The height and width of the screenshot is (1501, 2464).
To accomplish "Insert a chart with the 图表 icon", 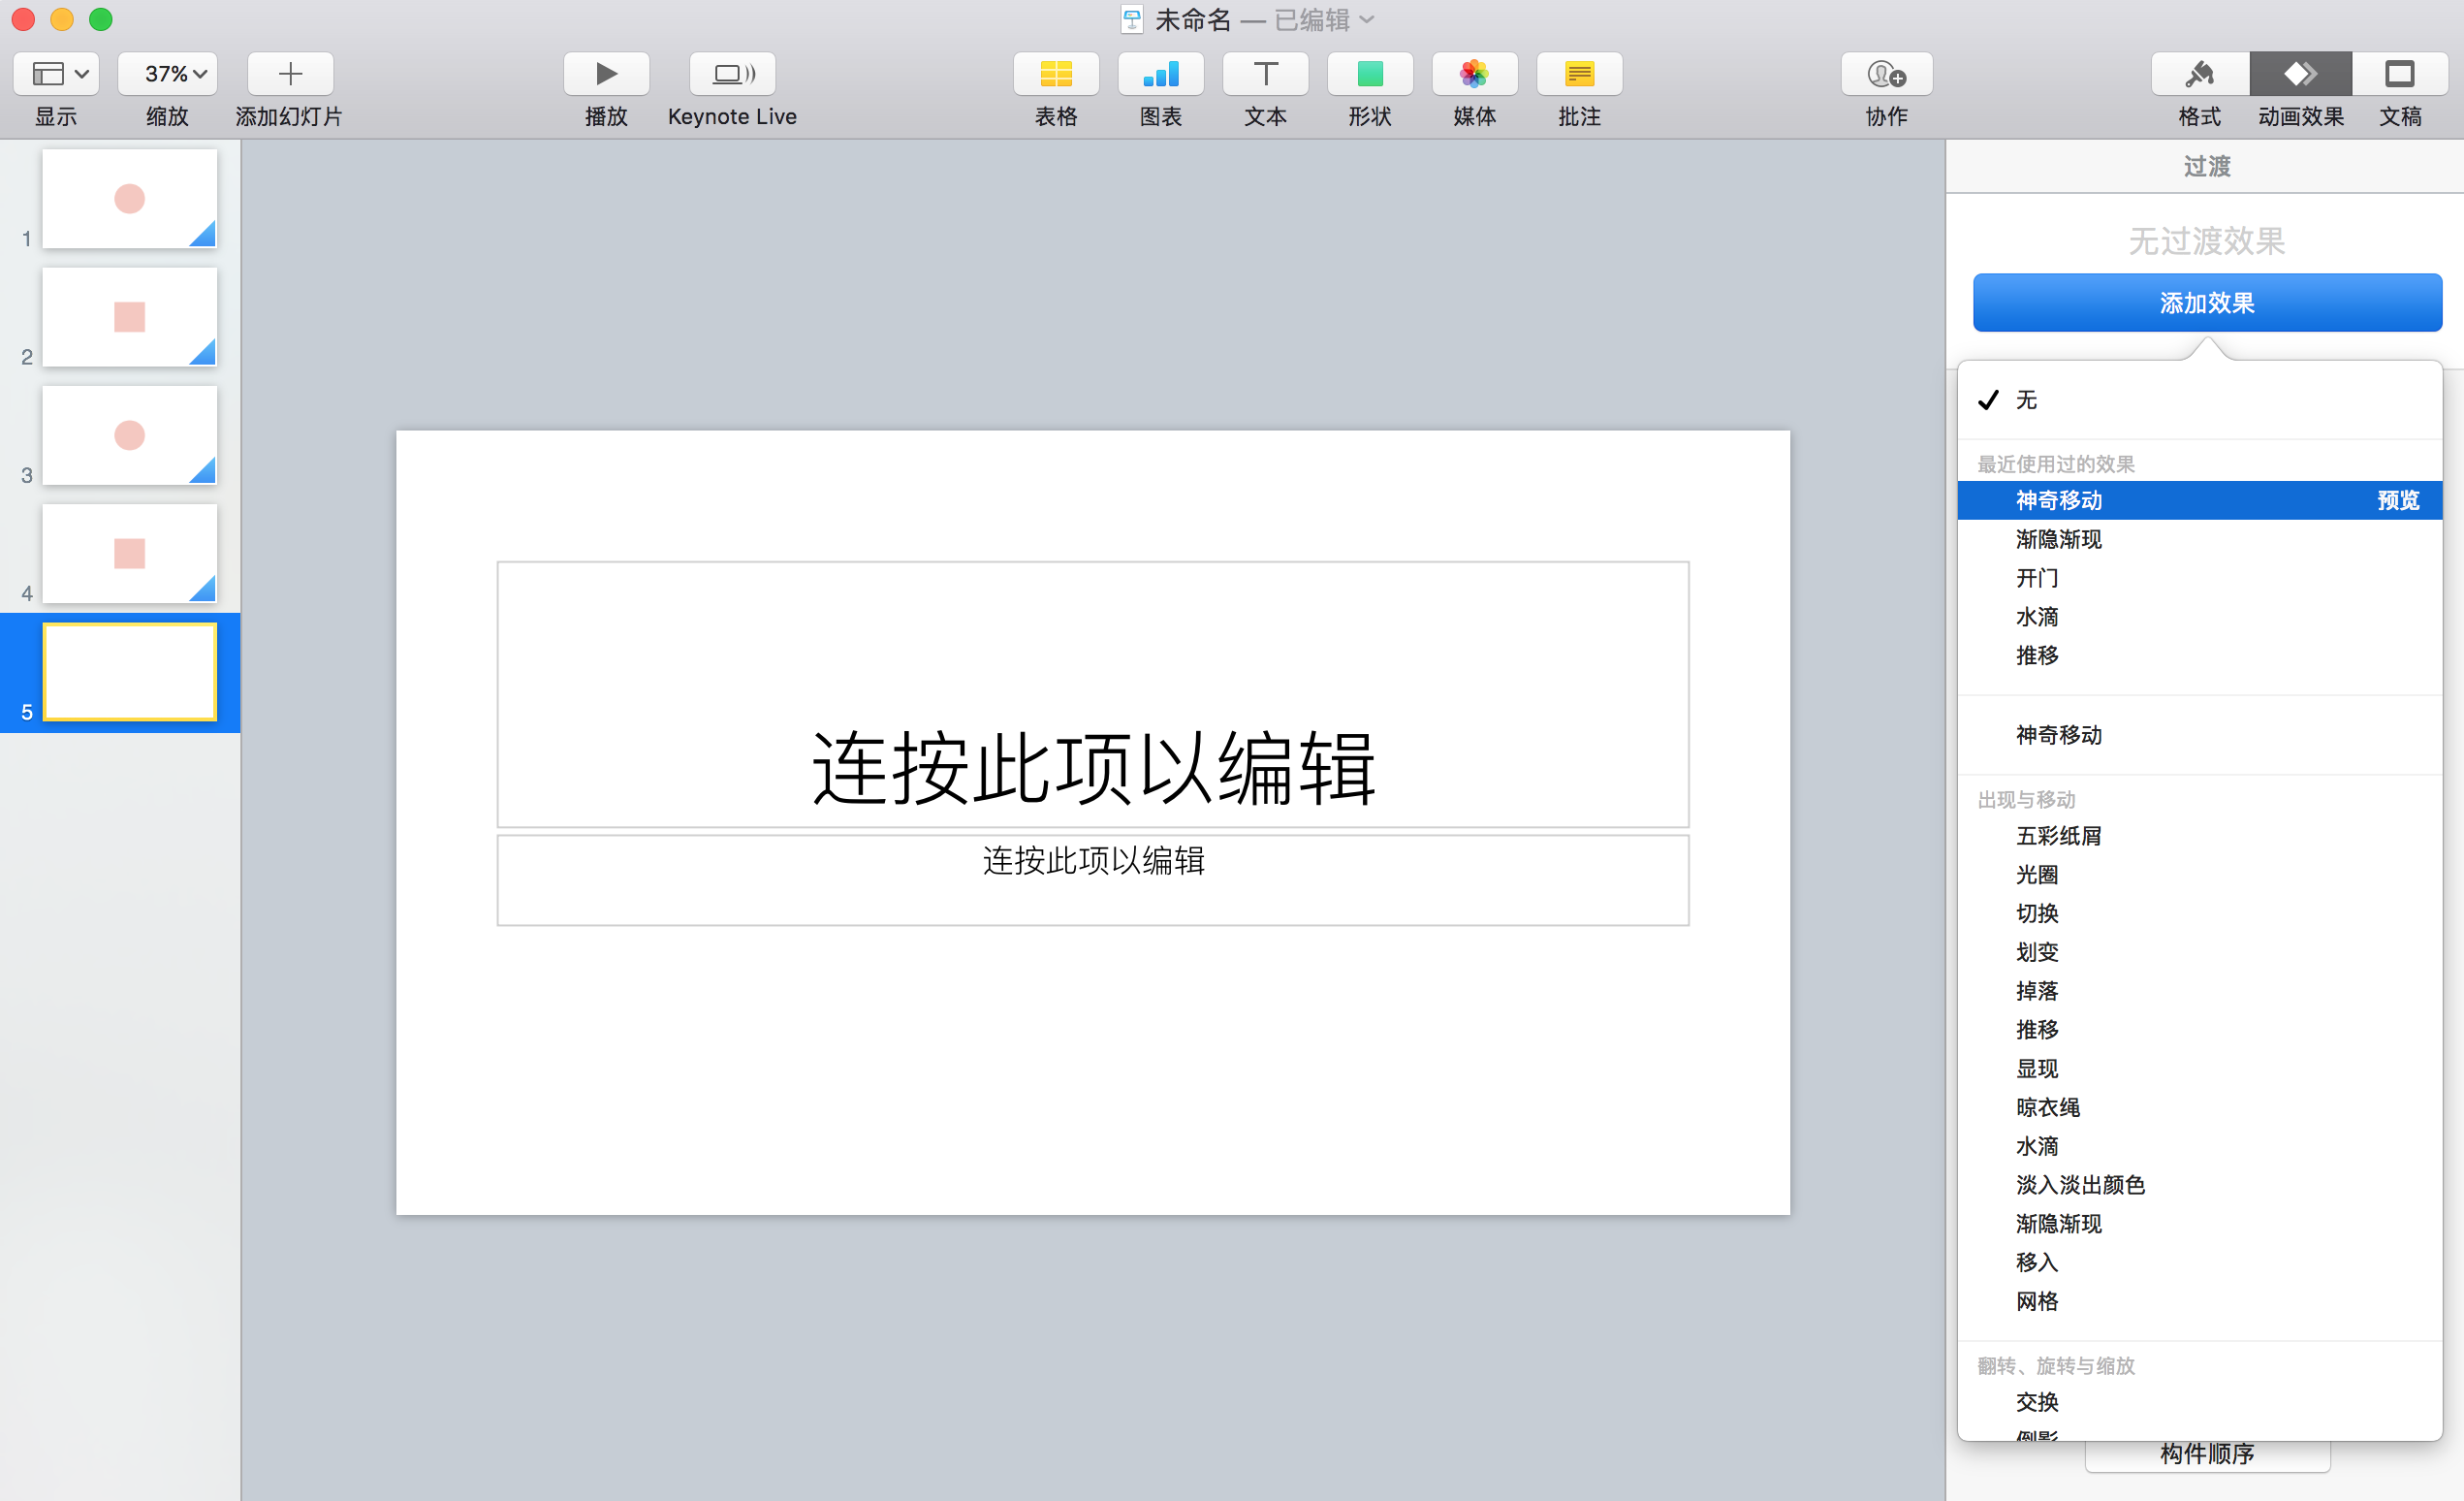I will coord(1161,74).
